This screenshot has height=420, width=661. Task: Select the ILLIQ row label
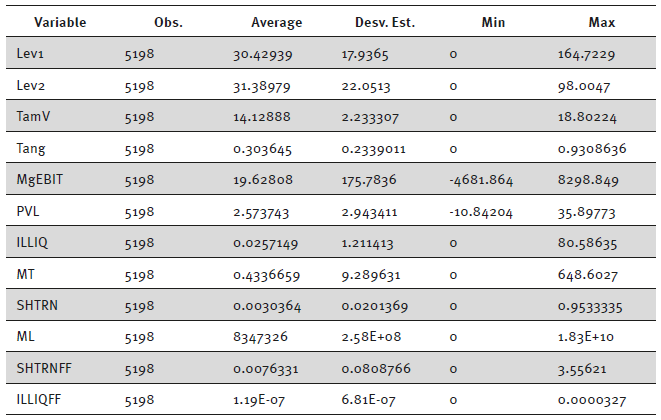click(x=33, y=244)
